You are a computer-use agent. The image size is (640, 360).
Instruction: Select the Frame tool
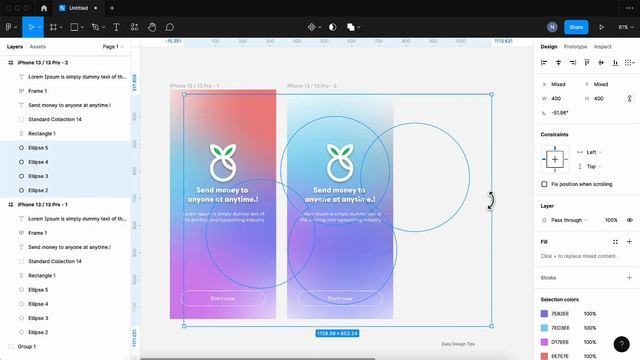(53, 27)
